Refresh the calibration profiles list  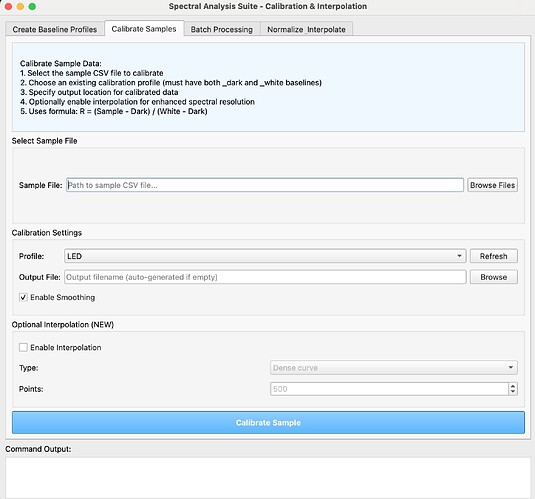tap(493, 256)
